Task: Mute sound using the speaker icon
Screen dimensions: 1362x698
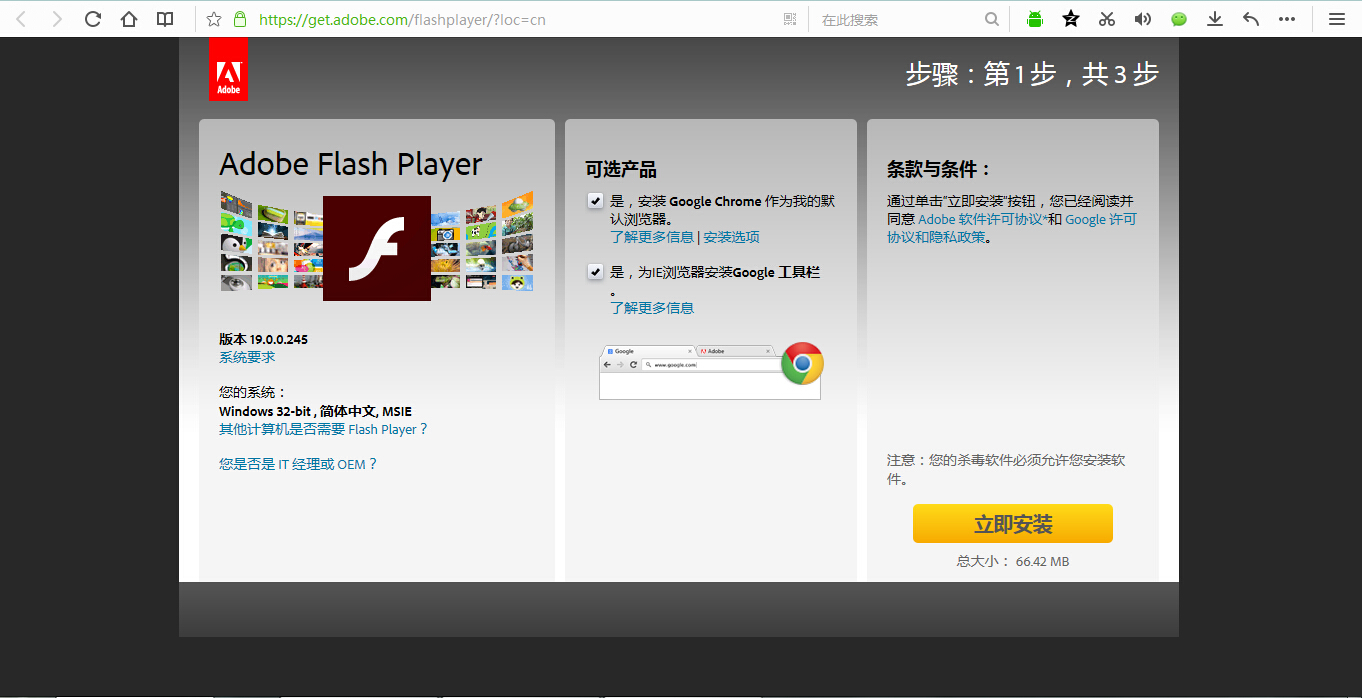Action: (x=1142, y=19)
